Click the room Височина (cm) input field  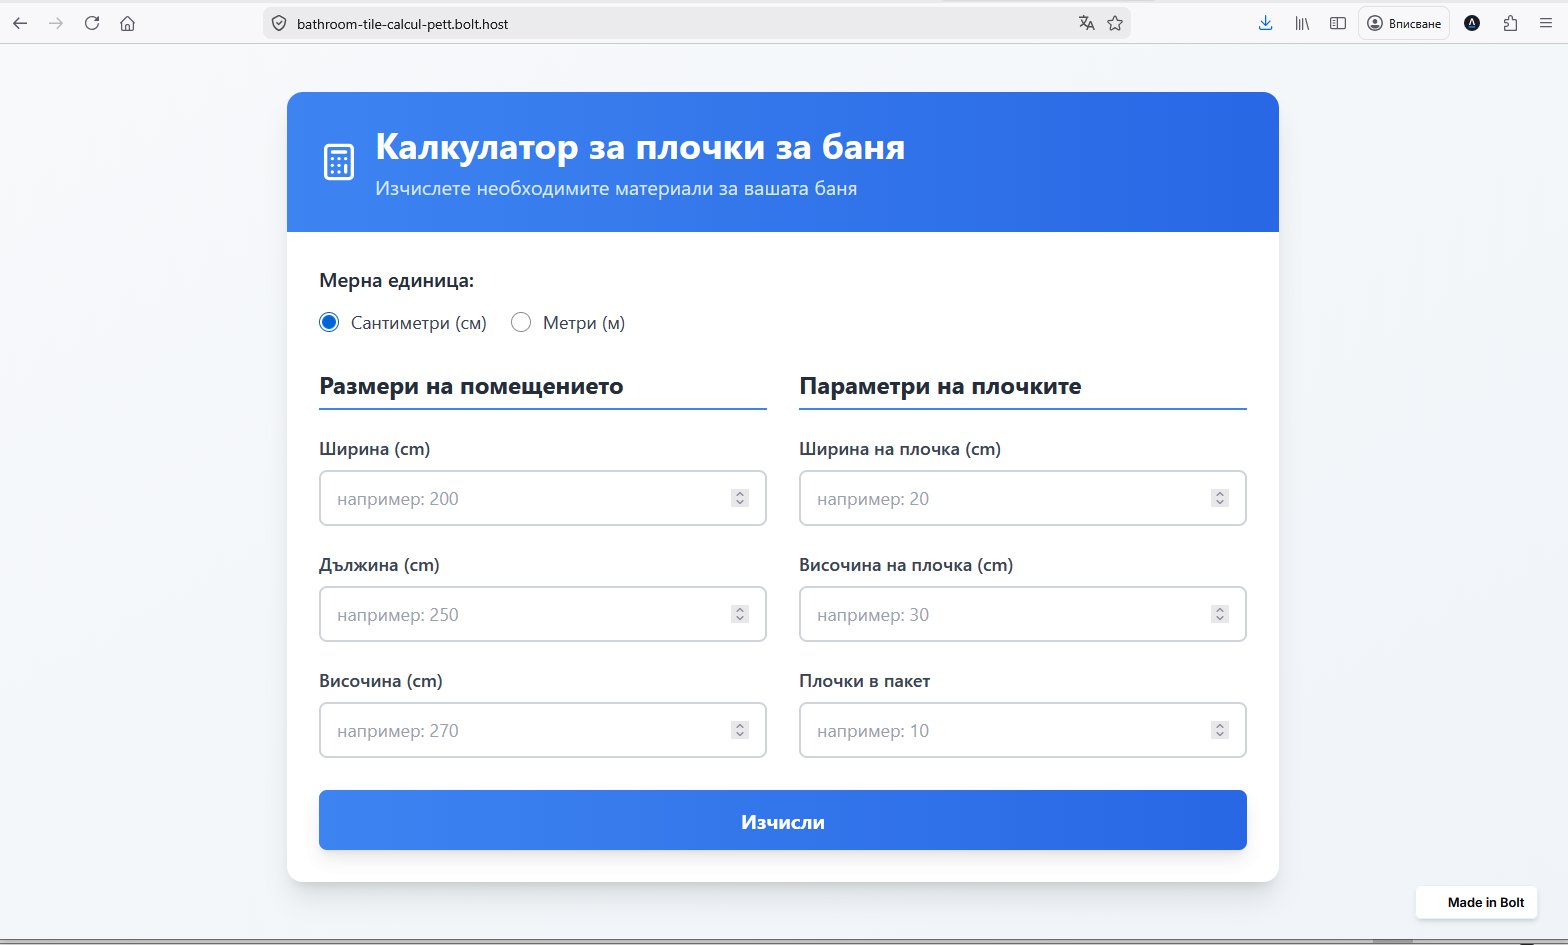[543, 730]
